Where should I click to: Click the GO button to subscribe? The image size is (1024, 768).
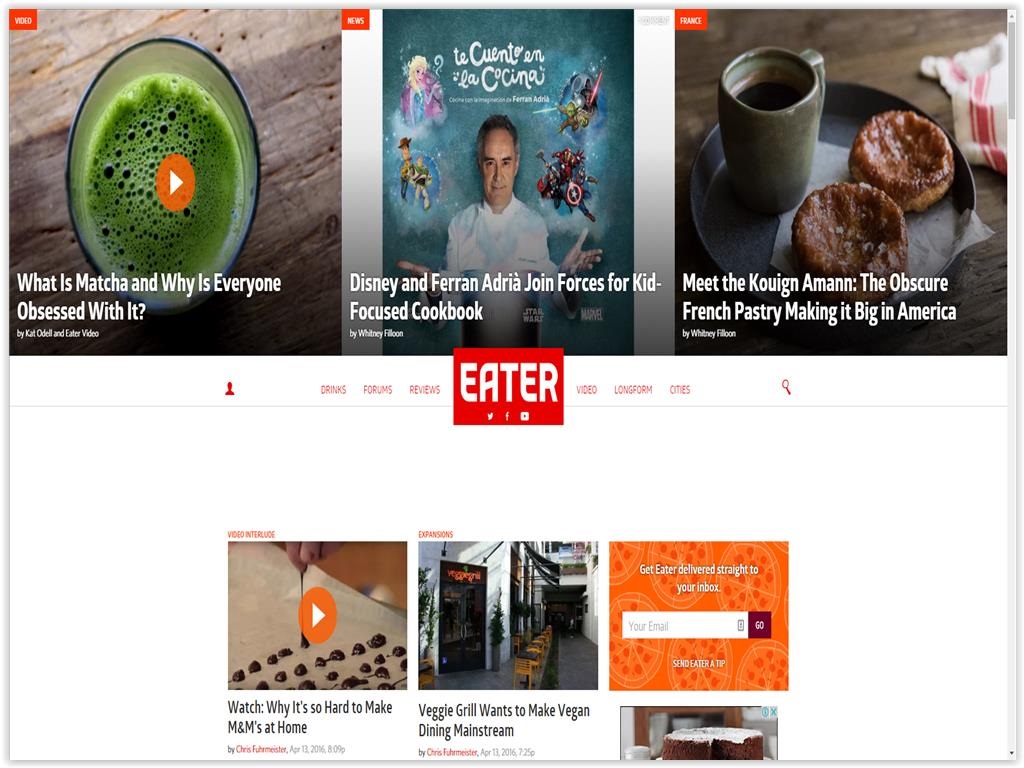(760, 625)
